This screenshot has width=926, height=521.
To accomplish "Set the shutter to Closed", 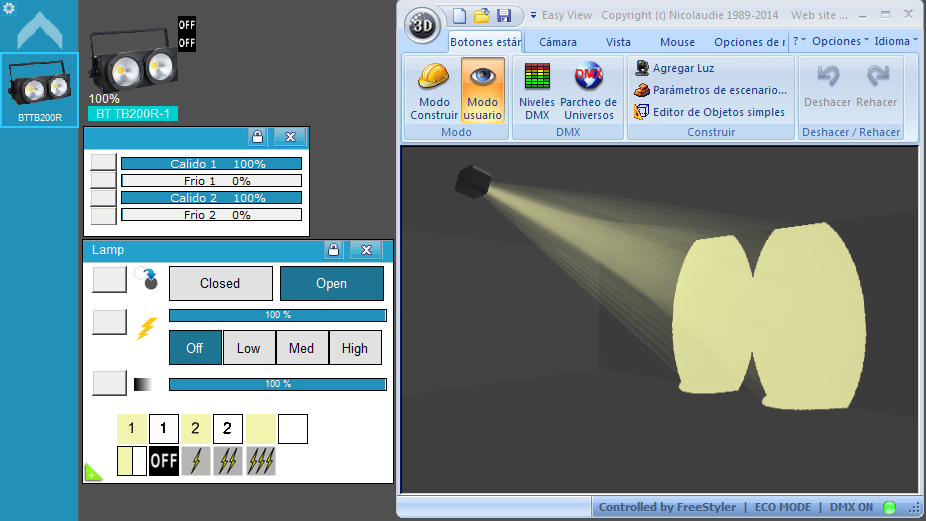I will [220, 284].
